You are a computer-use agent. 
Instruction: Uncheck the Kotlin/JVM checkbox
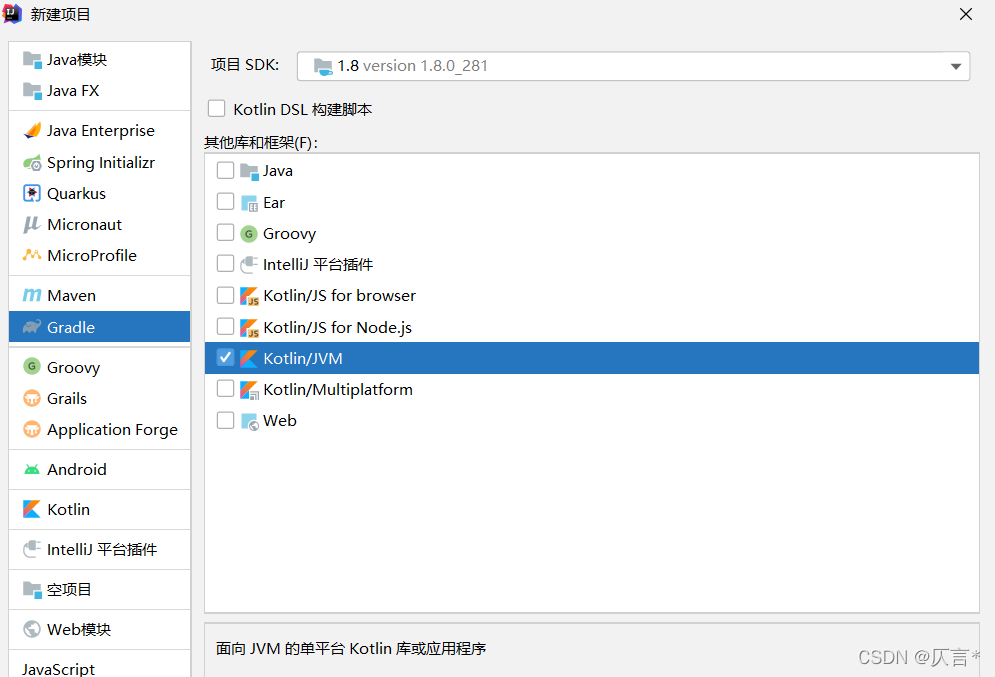[x=225, y=357]
